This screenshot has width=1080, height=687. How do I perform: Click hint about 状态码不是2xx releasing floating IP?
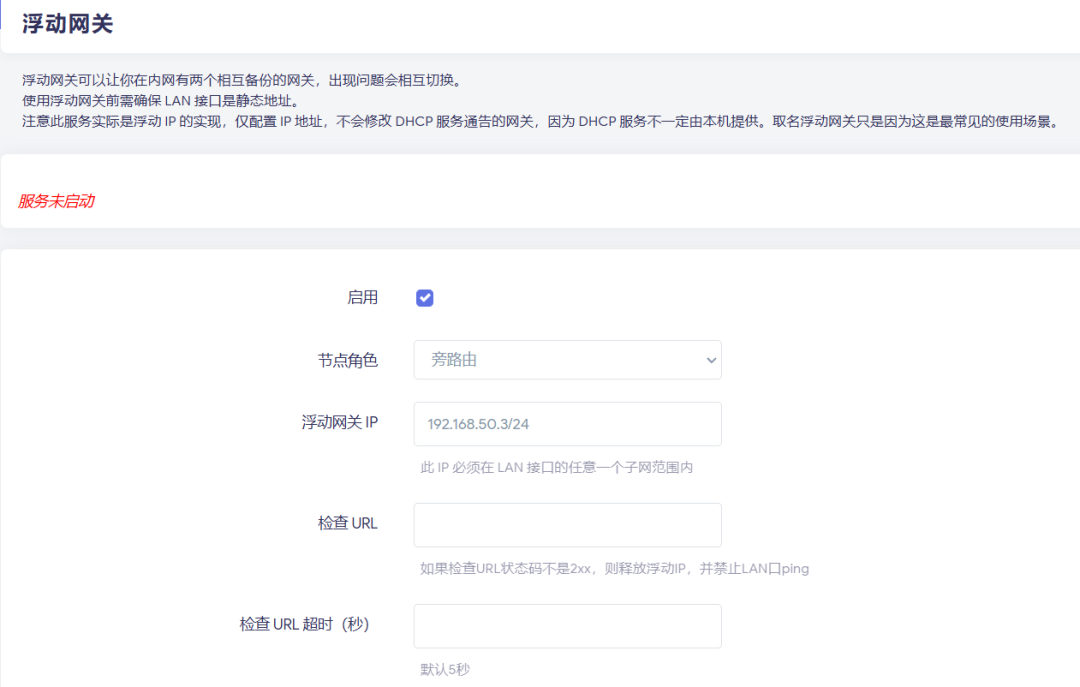click(x=614, y=569)
